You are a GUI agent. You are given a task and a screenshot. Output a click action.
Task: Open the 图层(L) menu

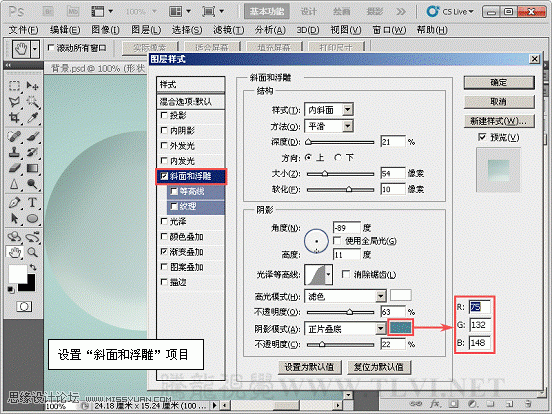[x=146, y=30]
